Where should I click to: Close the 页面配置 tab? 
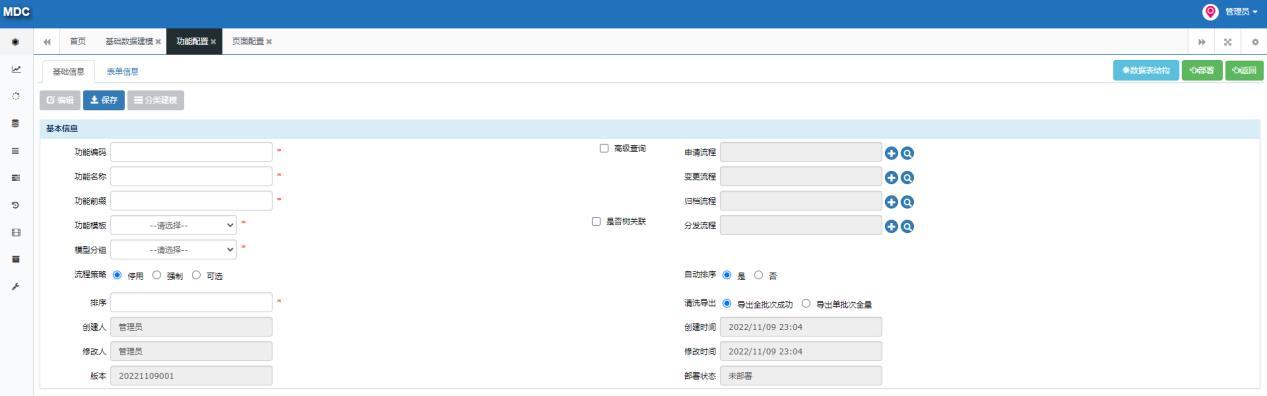coord(269,41)
